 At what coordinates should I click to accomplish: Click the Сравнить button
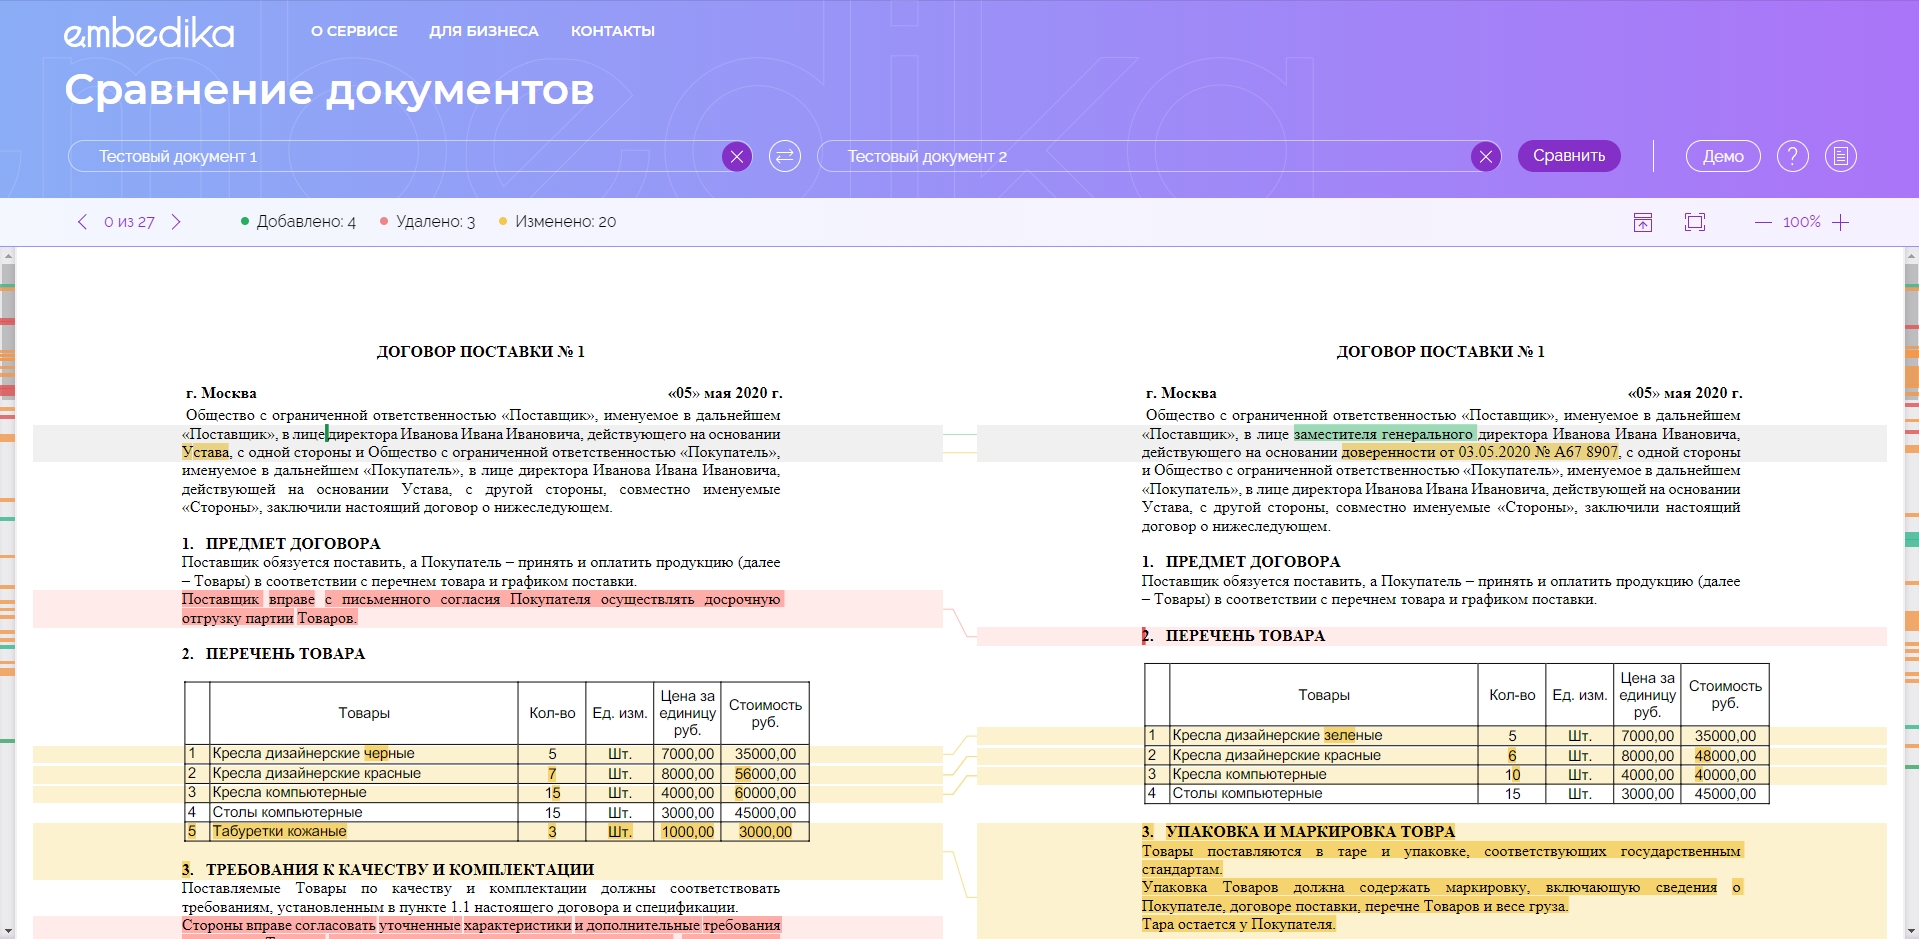click(1569, 156)
